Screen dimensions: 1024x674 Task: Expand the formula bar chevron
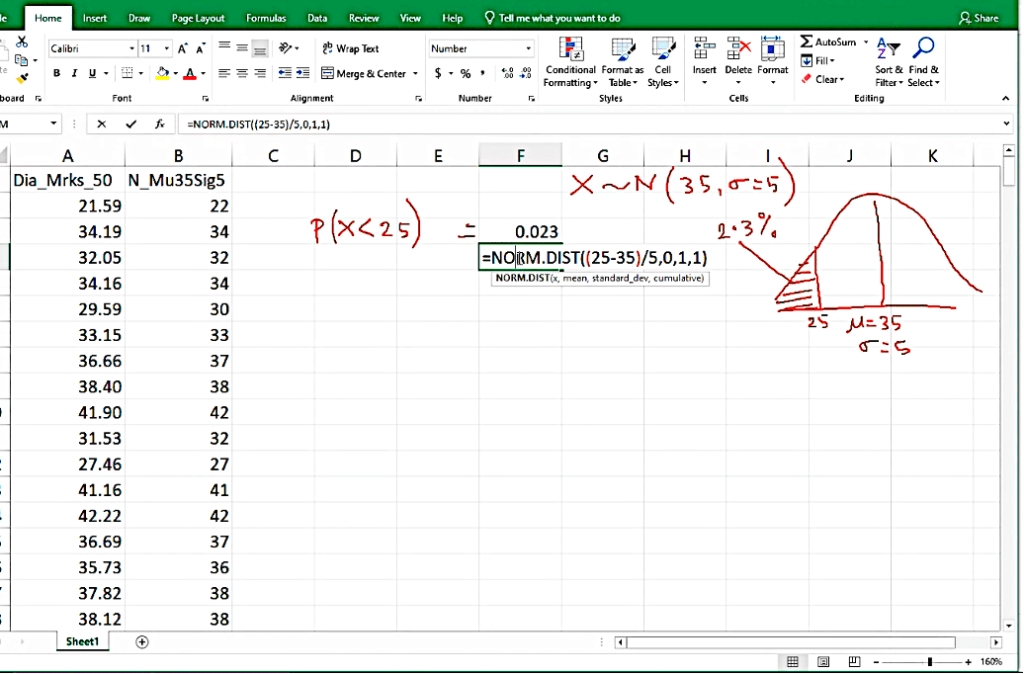[x=1006, y=124]
